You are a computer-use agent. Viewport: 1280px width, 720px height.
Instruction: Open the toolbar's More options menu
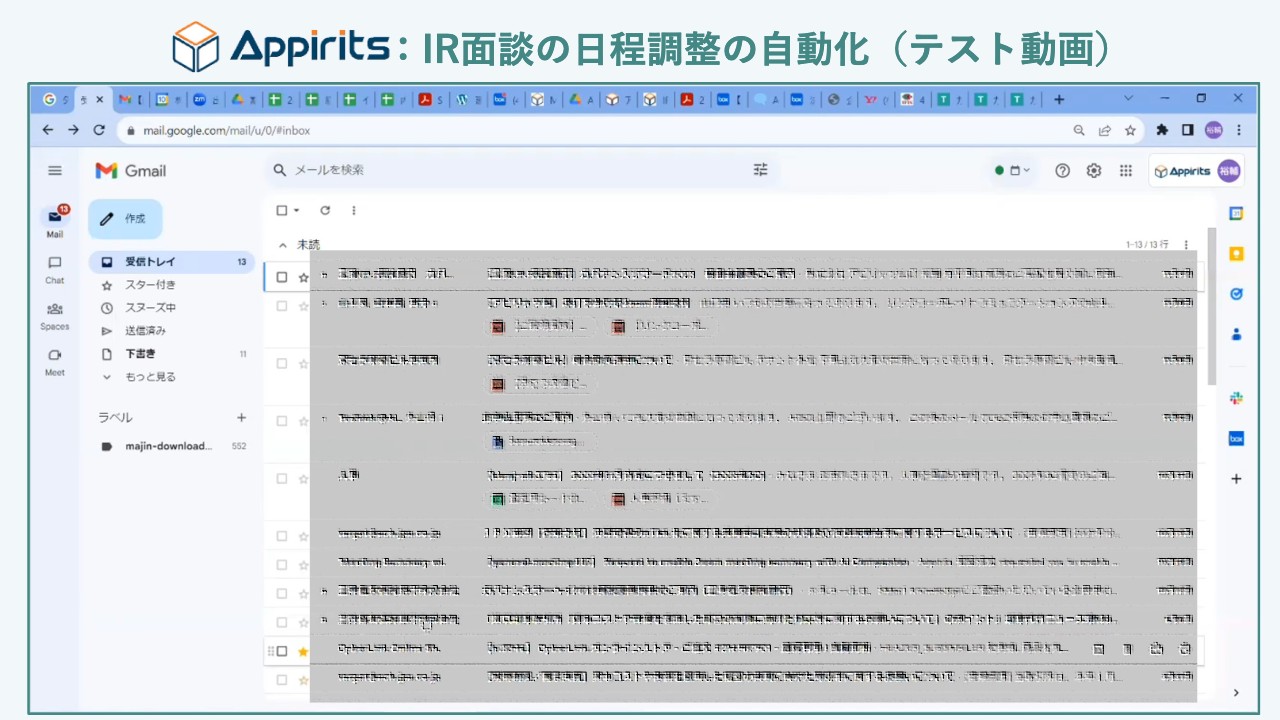[x=353, y=210]
